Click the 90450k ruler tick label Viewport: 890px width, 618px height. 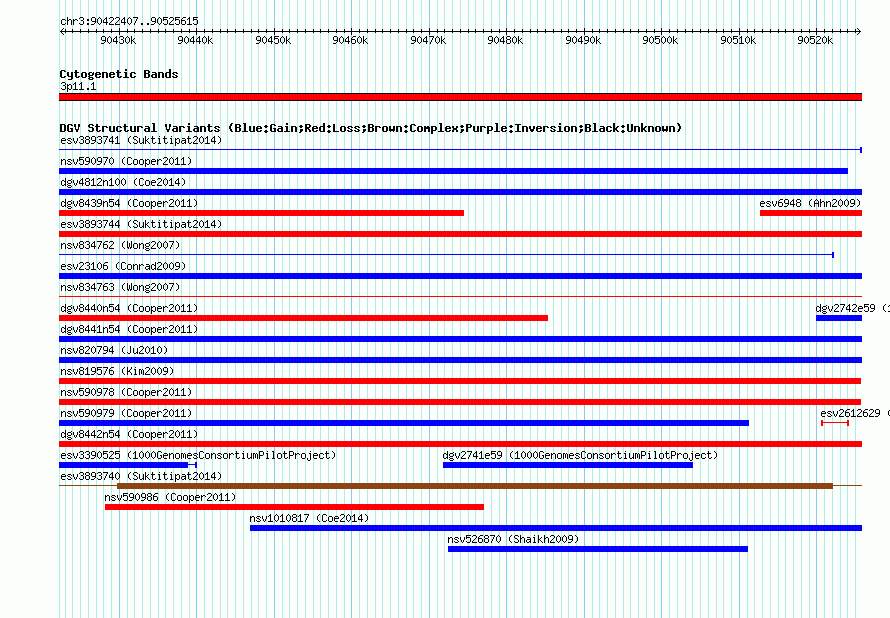pyautogui.click(x=273, y=40)
